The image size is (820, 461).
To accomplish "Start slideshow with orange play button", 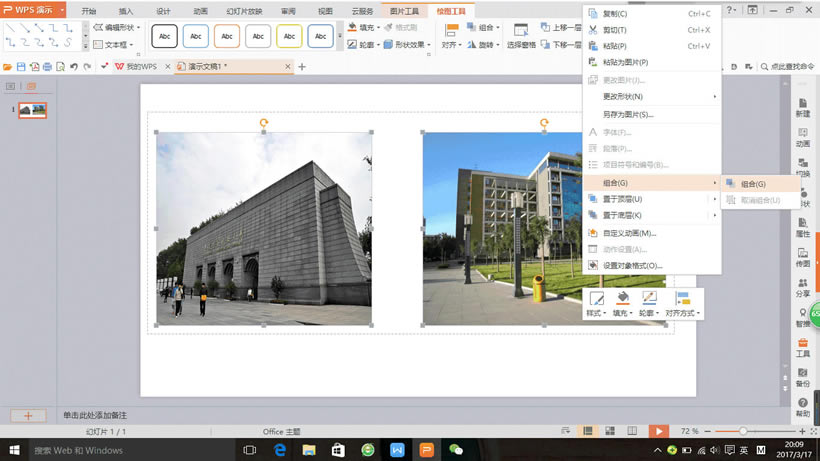I will click(658, 431).
